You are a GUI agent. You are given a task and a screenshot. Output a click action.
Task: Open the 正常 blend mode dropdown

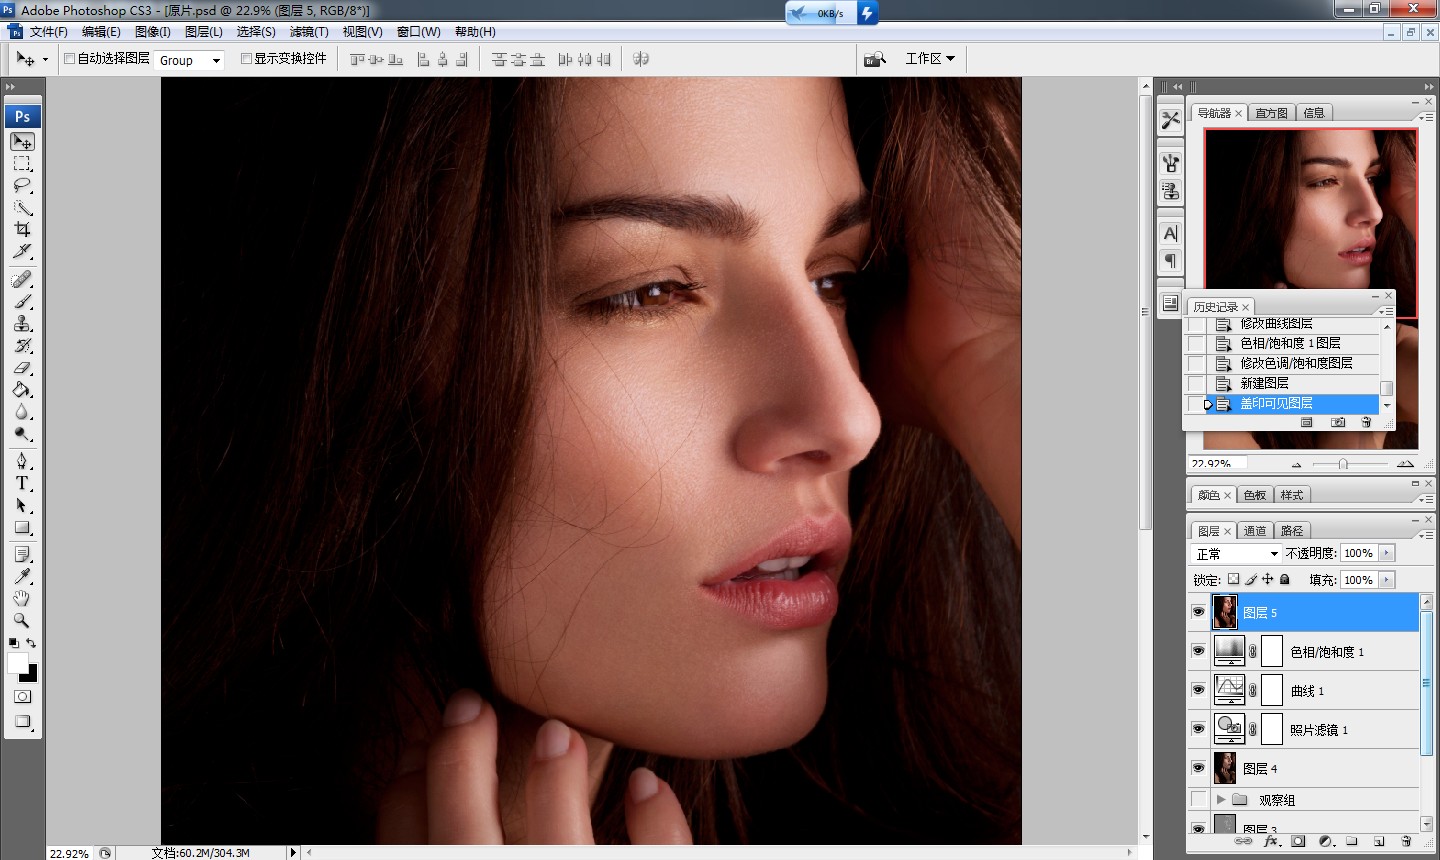click(x=1236, y=554)
